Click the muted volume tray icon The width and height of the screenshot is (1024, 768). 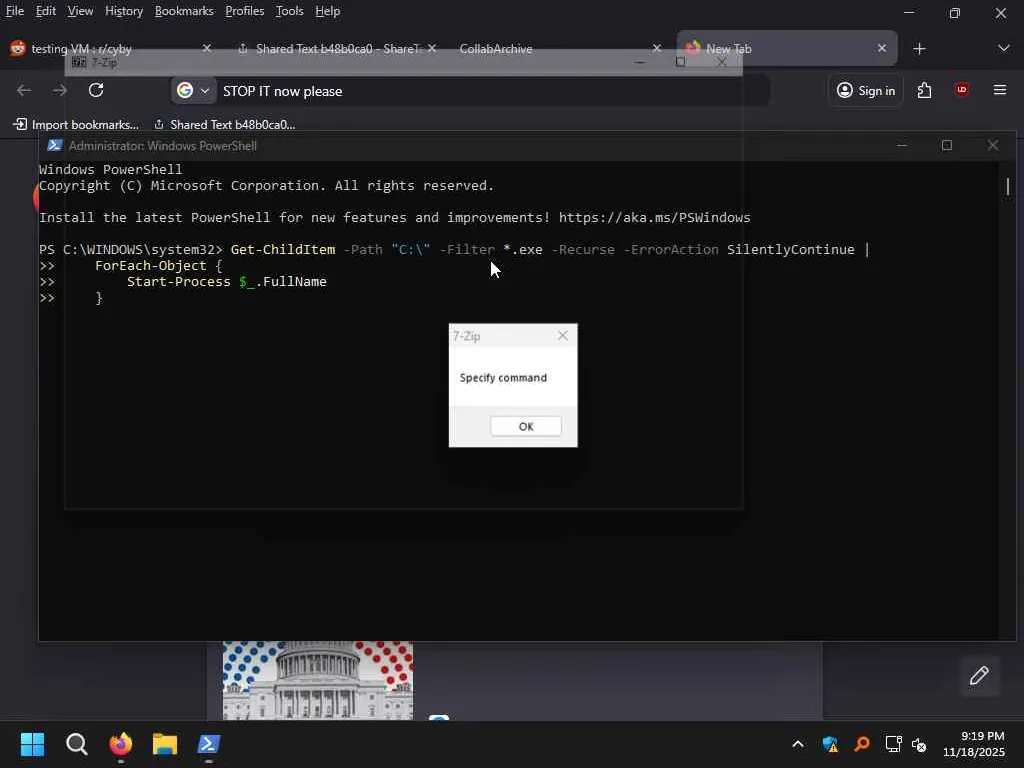[x=919, y=744]
